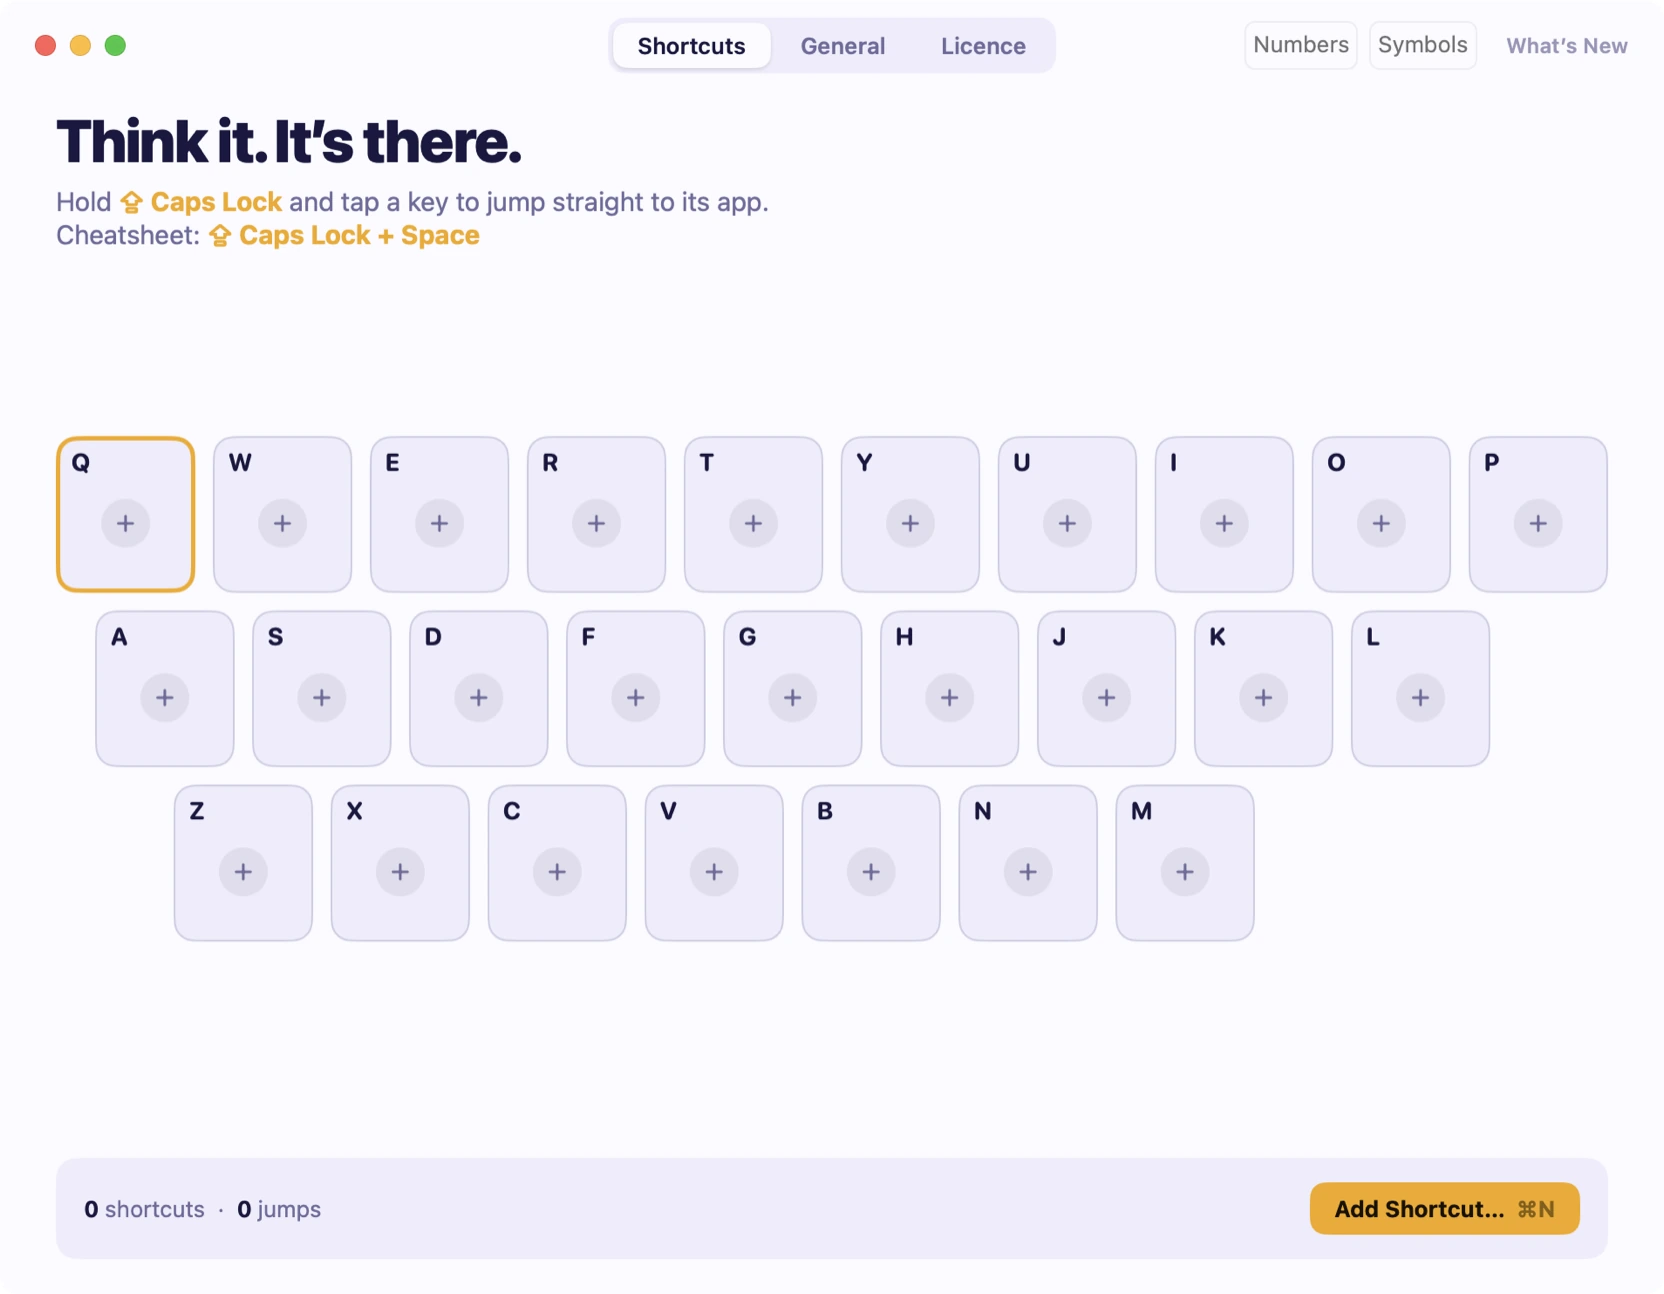Go to the Licence tab
This screenshot has height=1294, width=1664.
[x=983, y=46]
